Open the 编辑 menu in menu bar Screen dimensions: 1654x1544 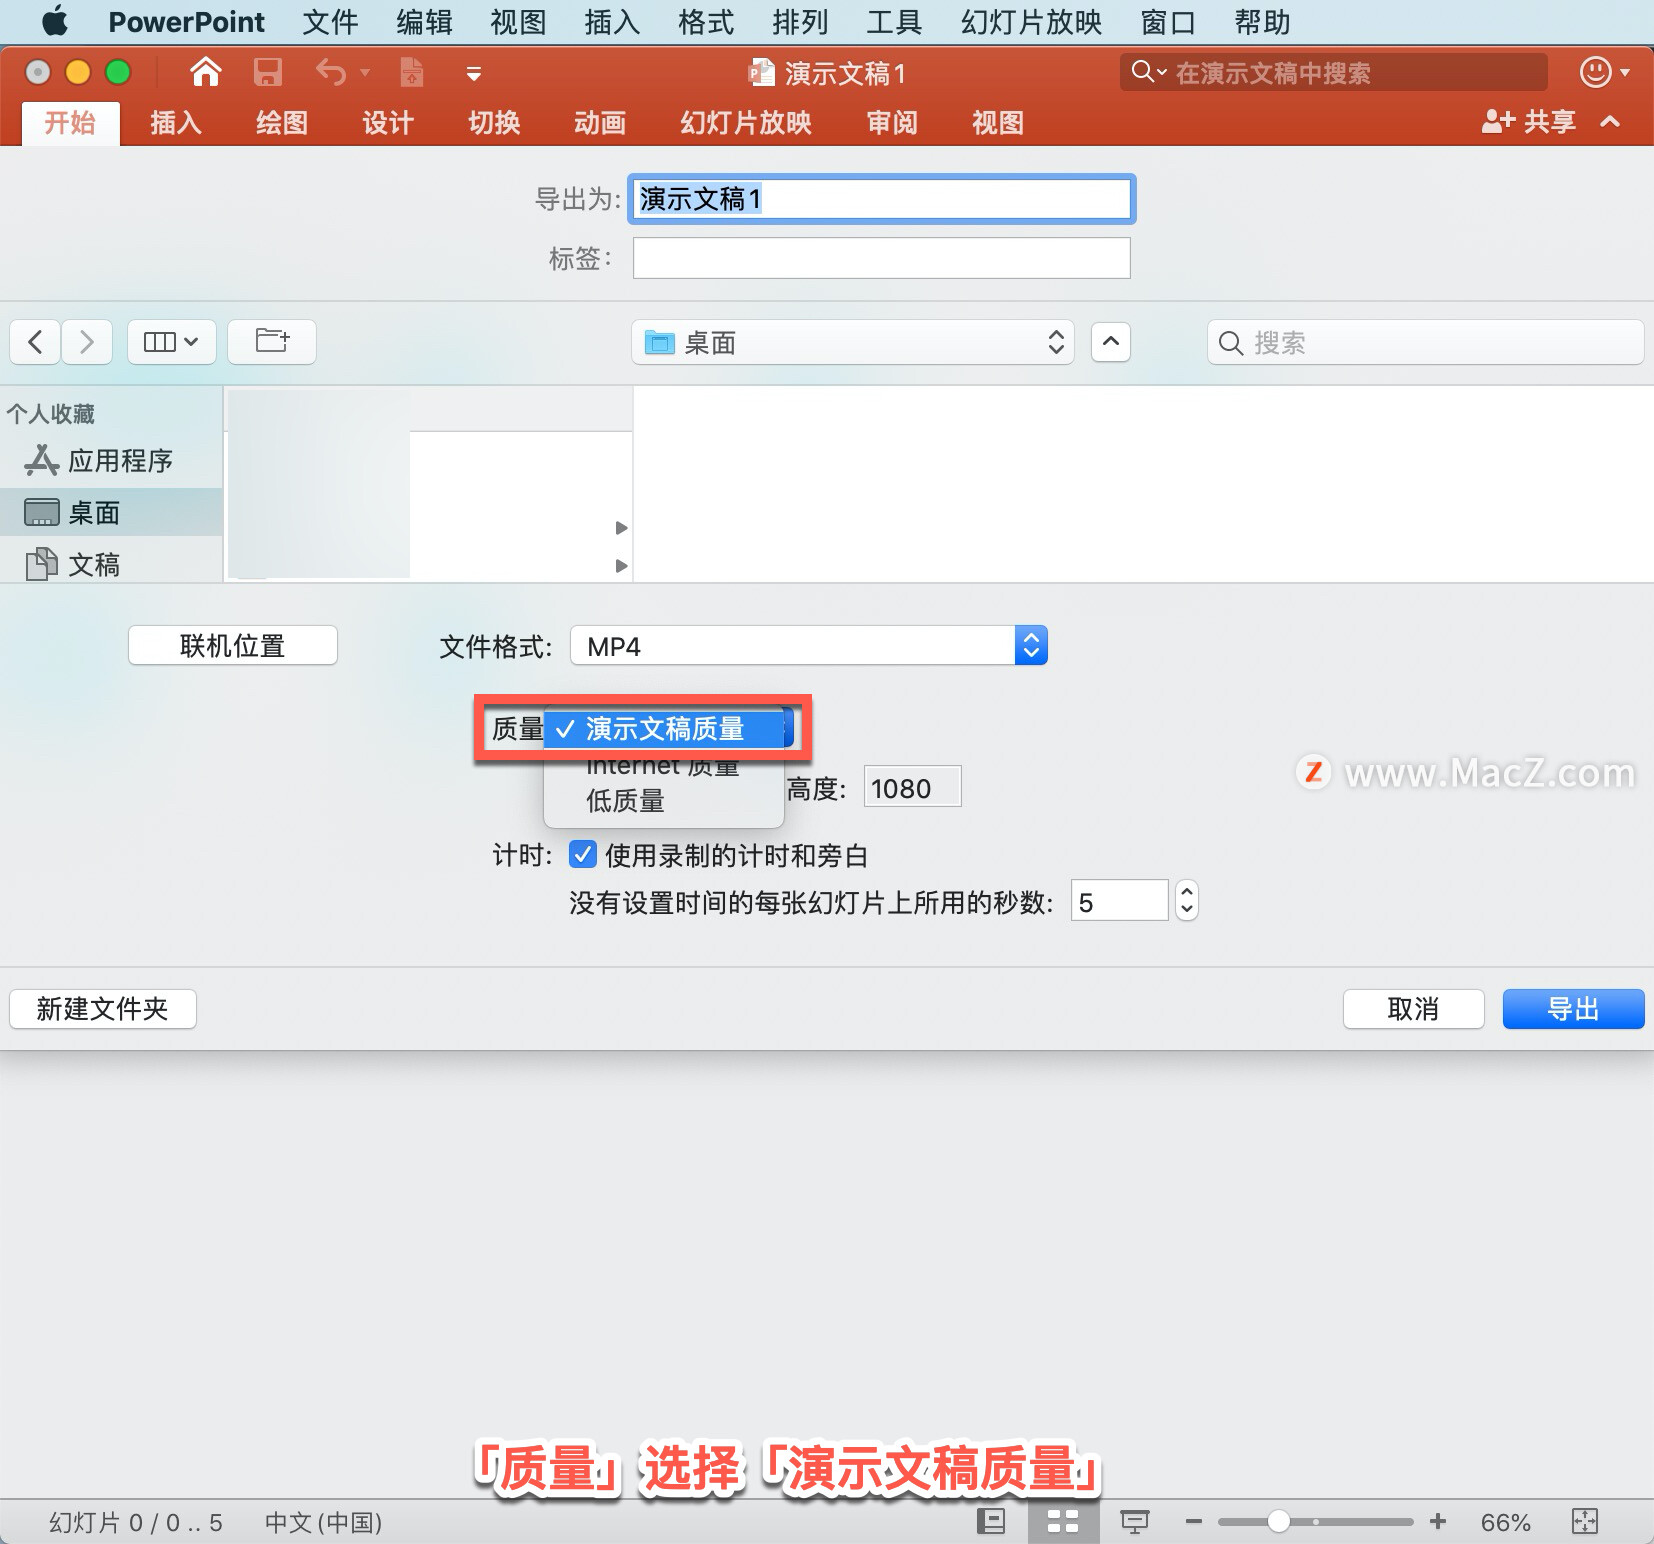tap(424, 21)
